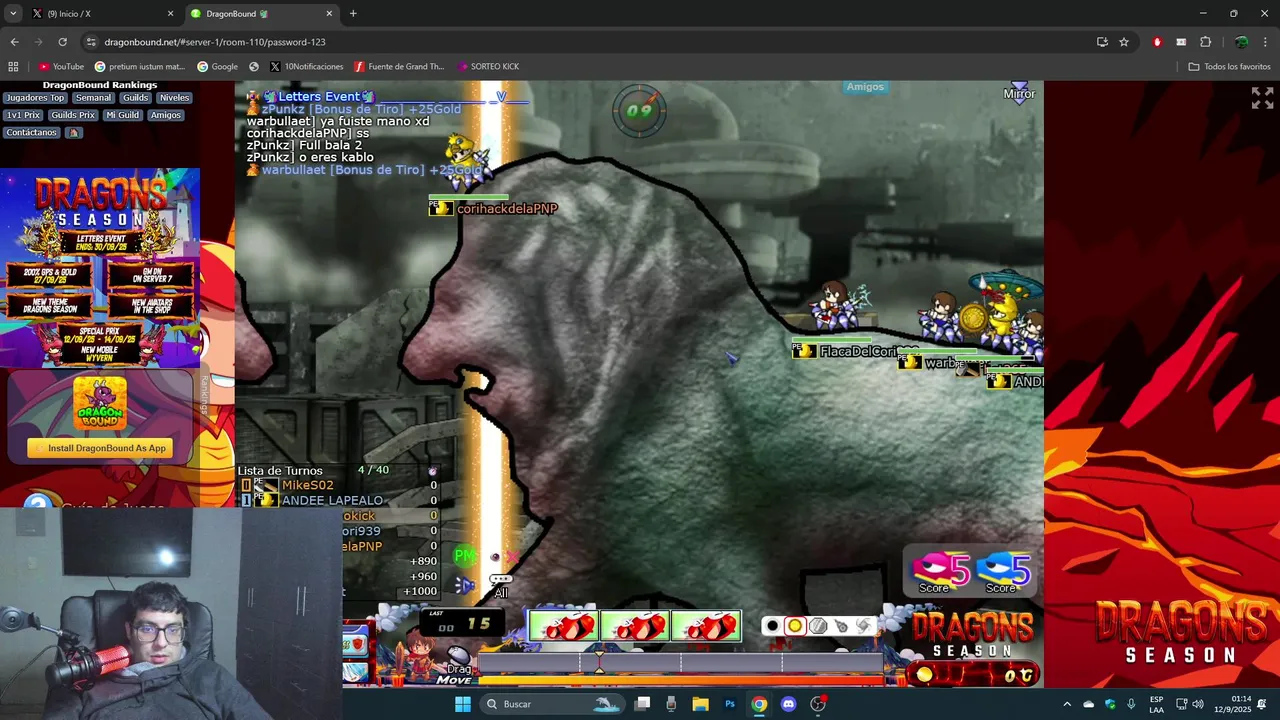Click the small dark ball icon beside PM
The height and width of the screenshot is (720, 1280).
click(x=494, y=557)
